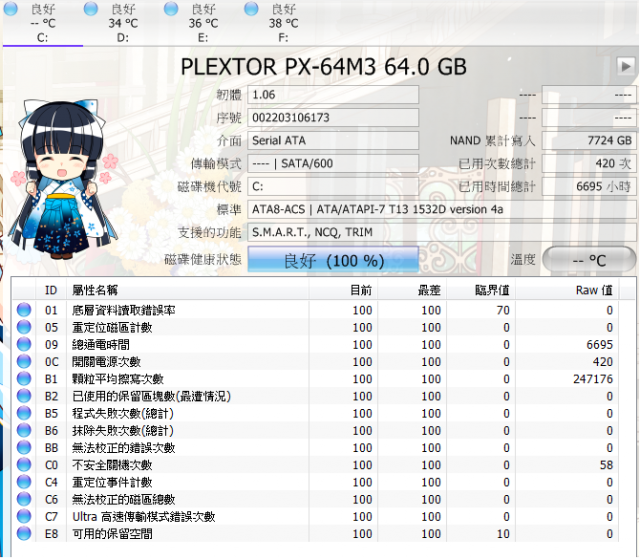Click the F: drive health status orb
This screenshot has width=640, height=560.
click(251, 9)
